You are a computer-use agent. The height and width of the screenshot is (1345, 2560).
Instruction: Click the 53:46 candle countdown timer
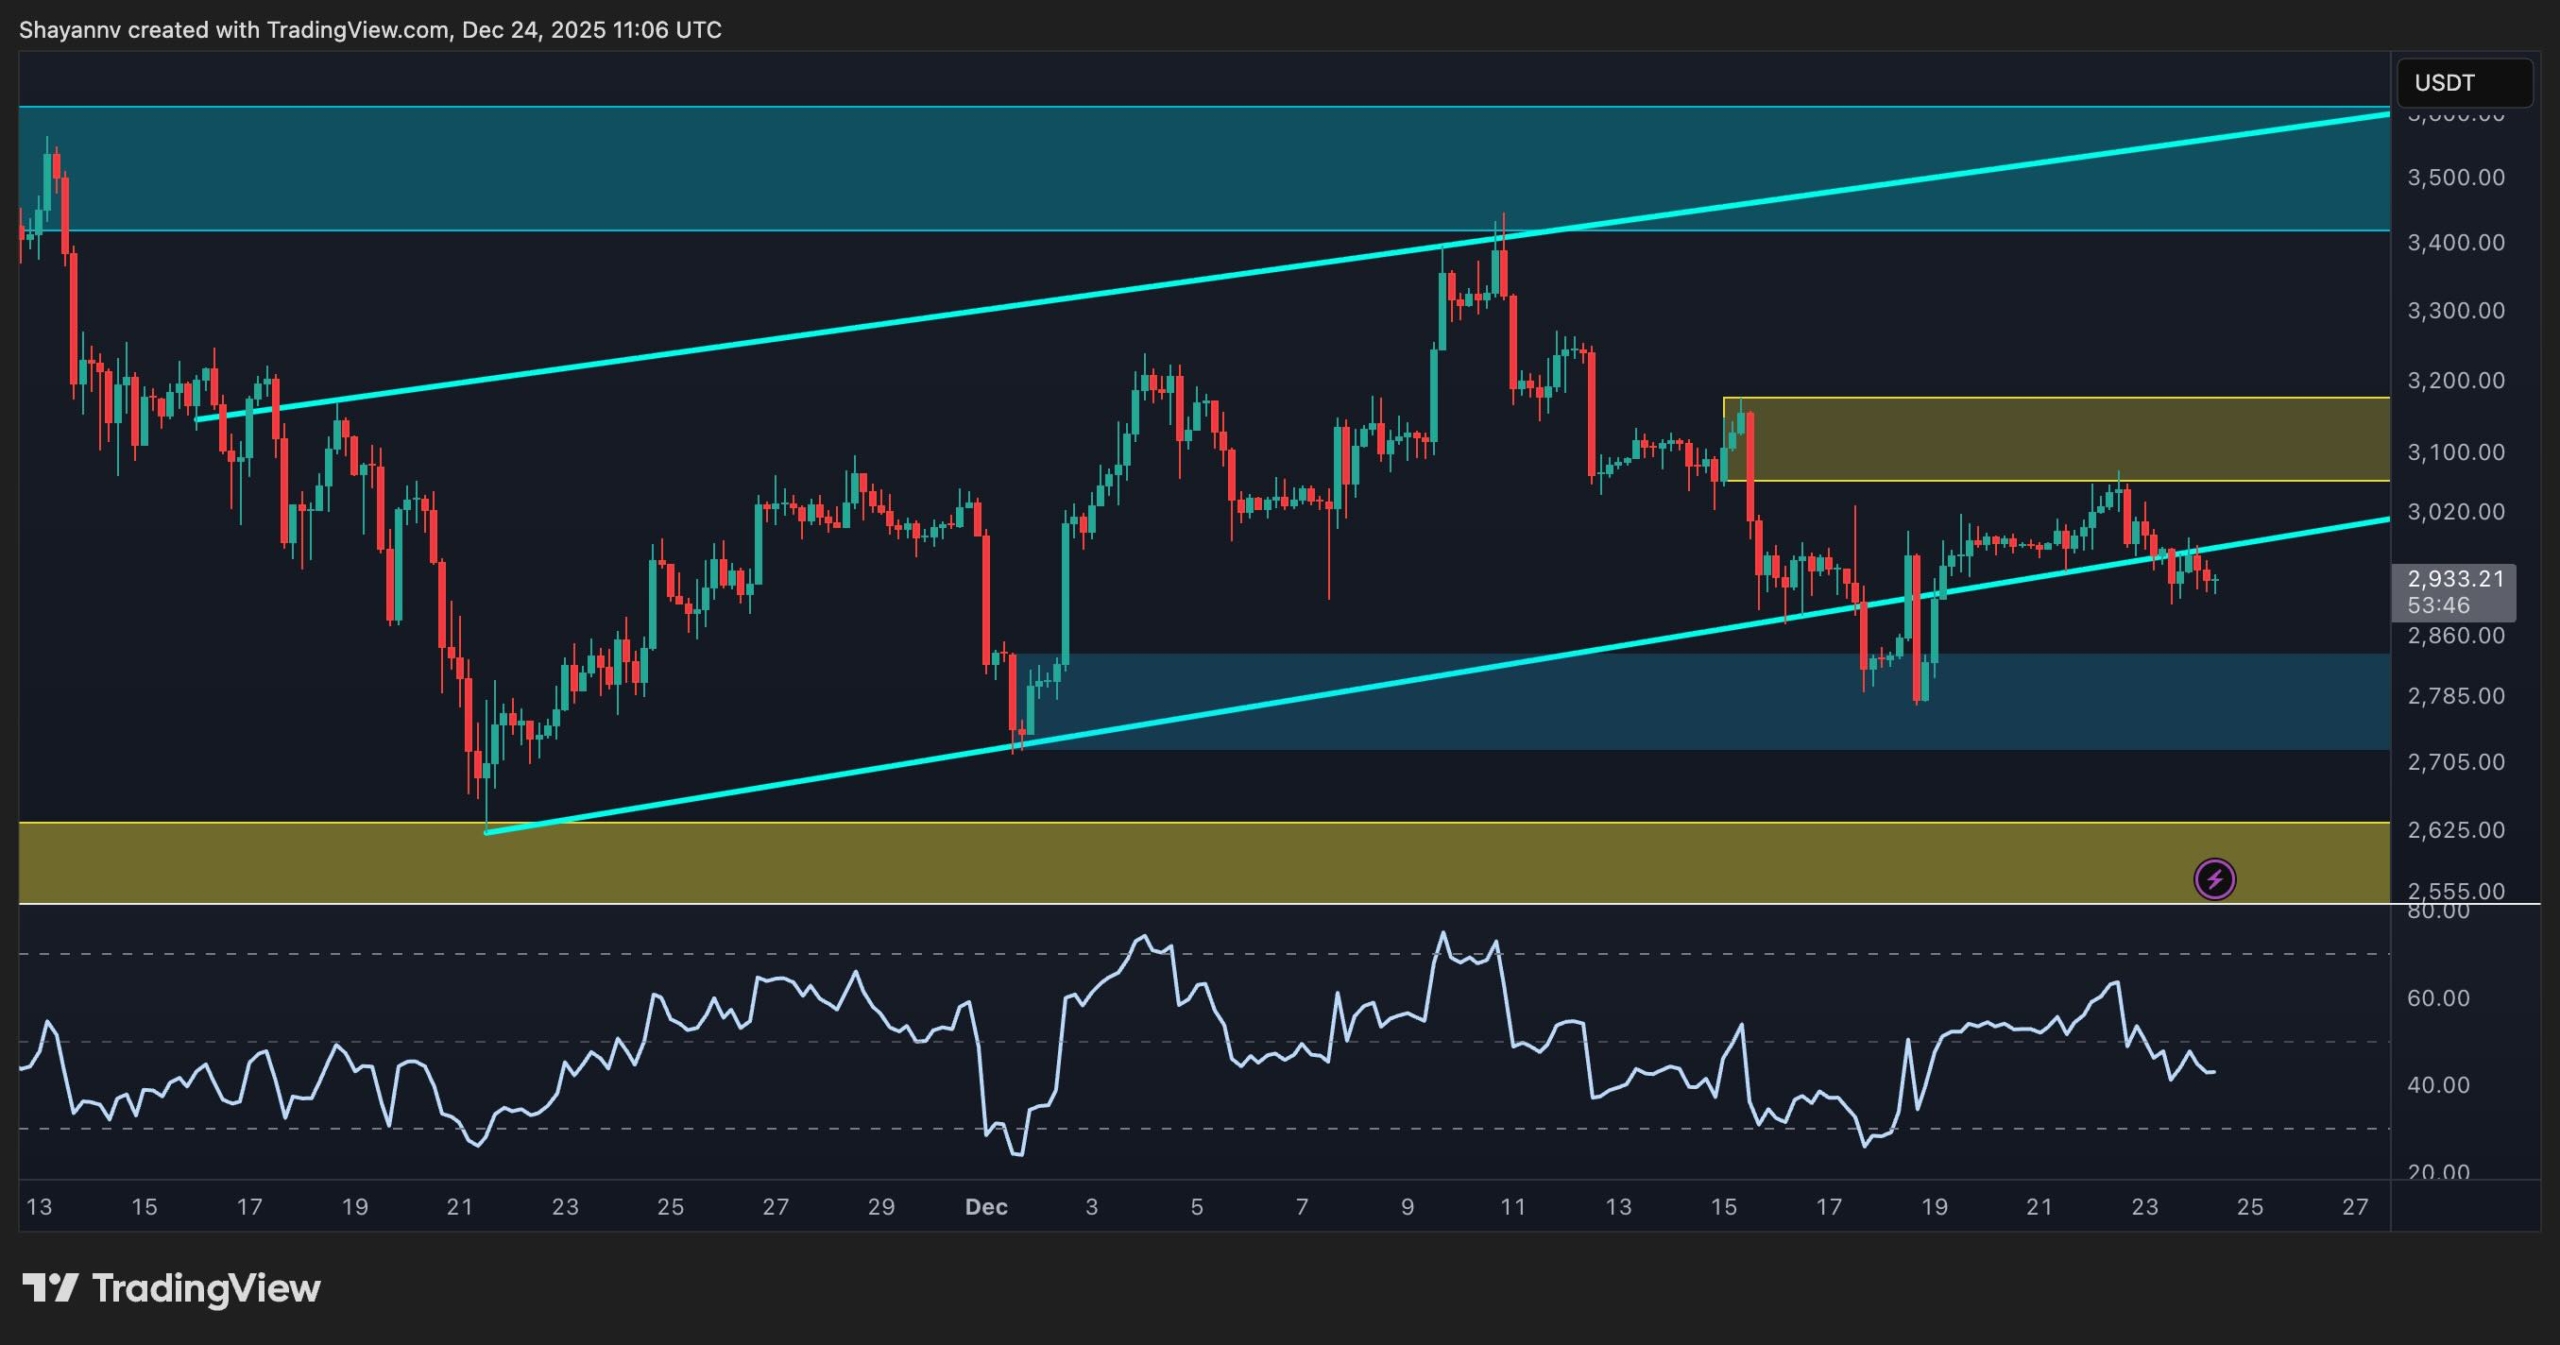[2438, 605]
